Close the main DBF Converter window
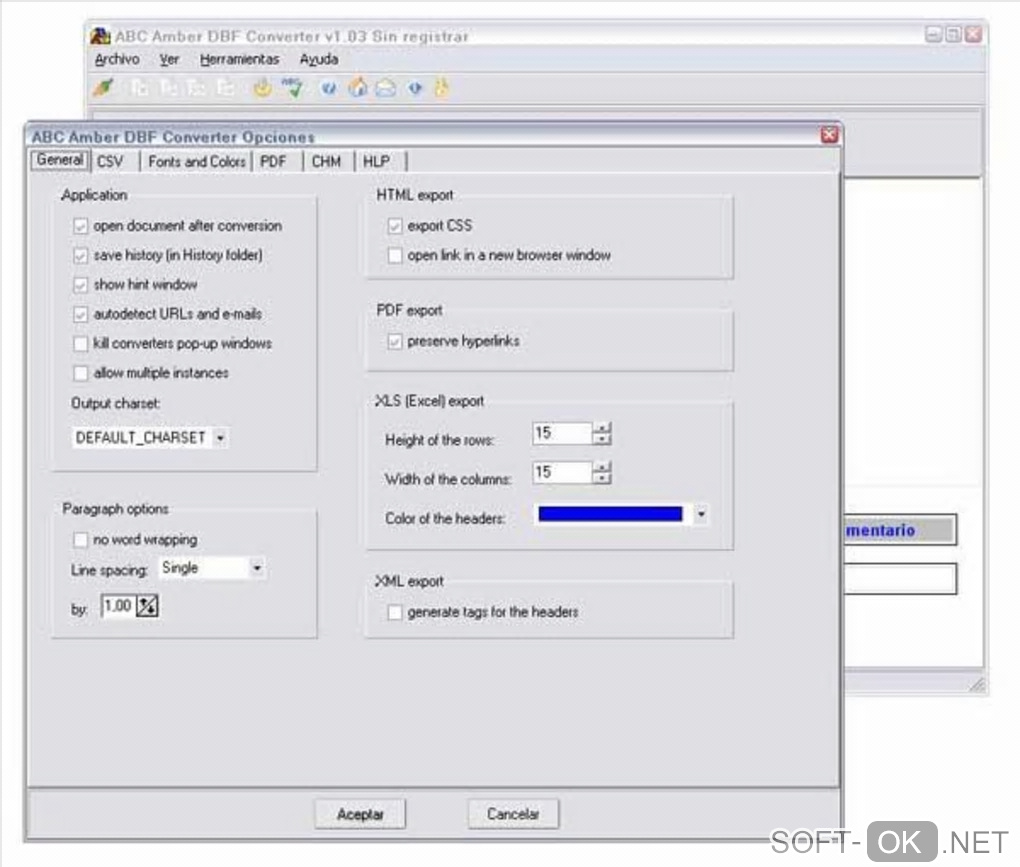Screen dimensions: 1020x867 tap(973, 34)
